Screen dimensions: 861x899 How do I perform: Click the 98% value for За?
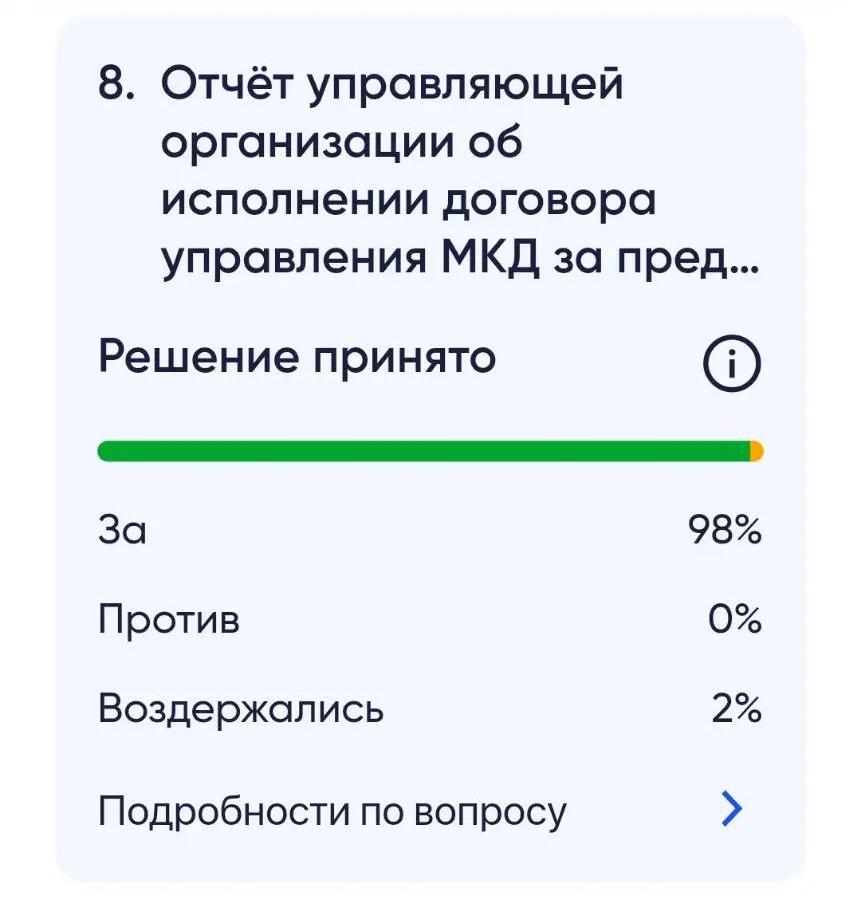point(725,529)
